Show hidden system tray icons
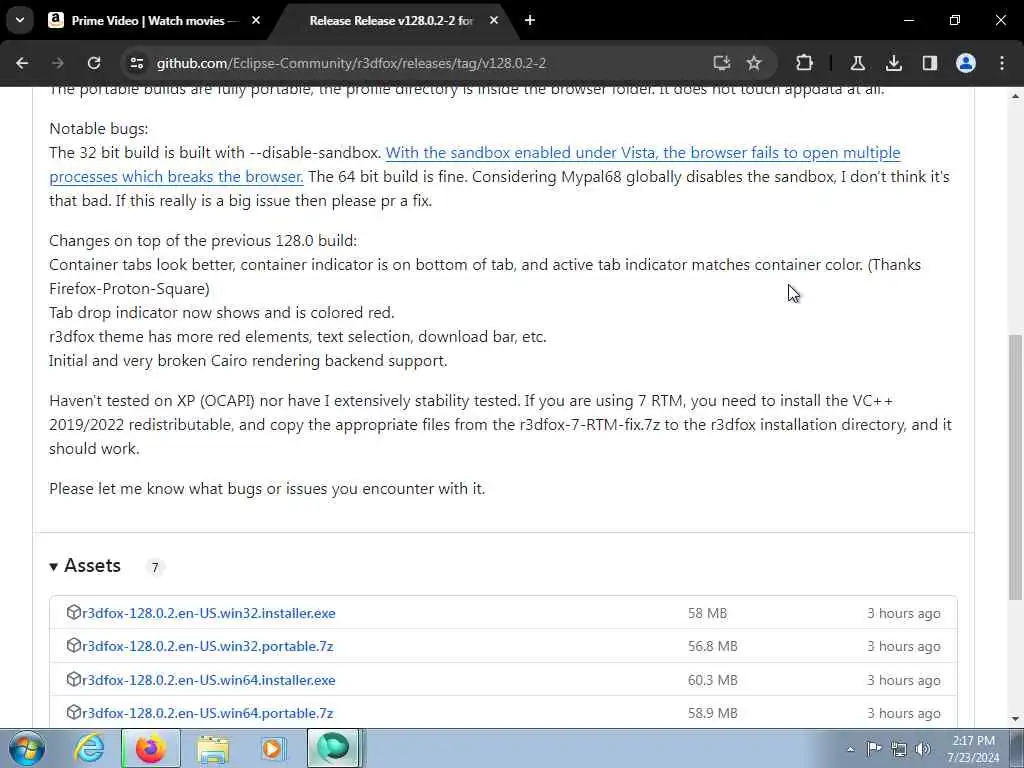Screen dimensions: 1024x768 coord(850,749)
